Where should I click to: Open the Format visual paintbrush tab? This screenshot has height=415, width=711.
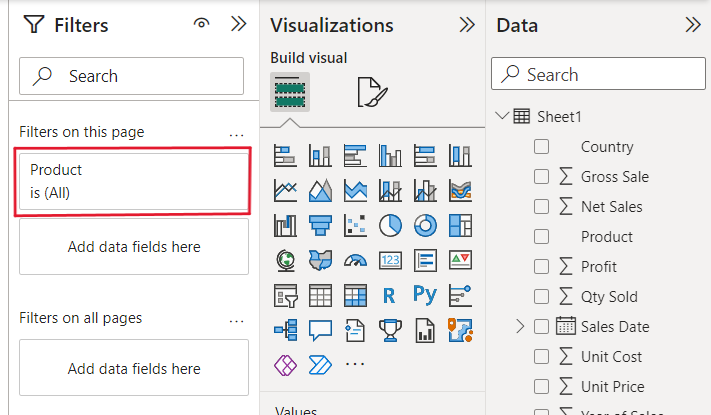click(x=371, y=93)
